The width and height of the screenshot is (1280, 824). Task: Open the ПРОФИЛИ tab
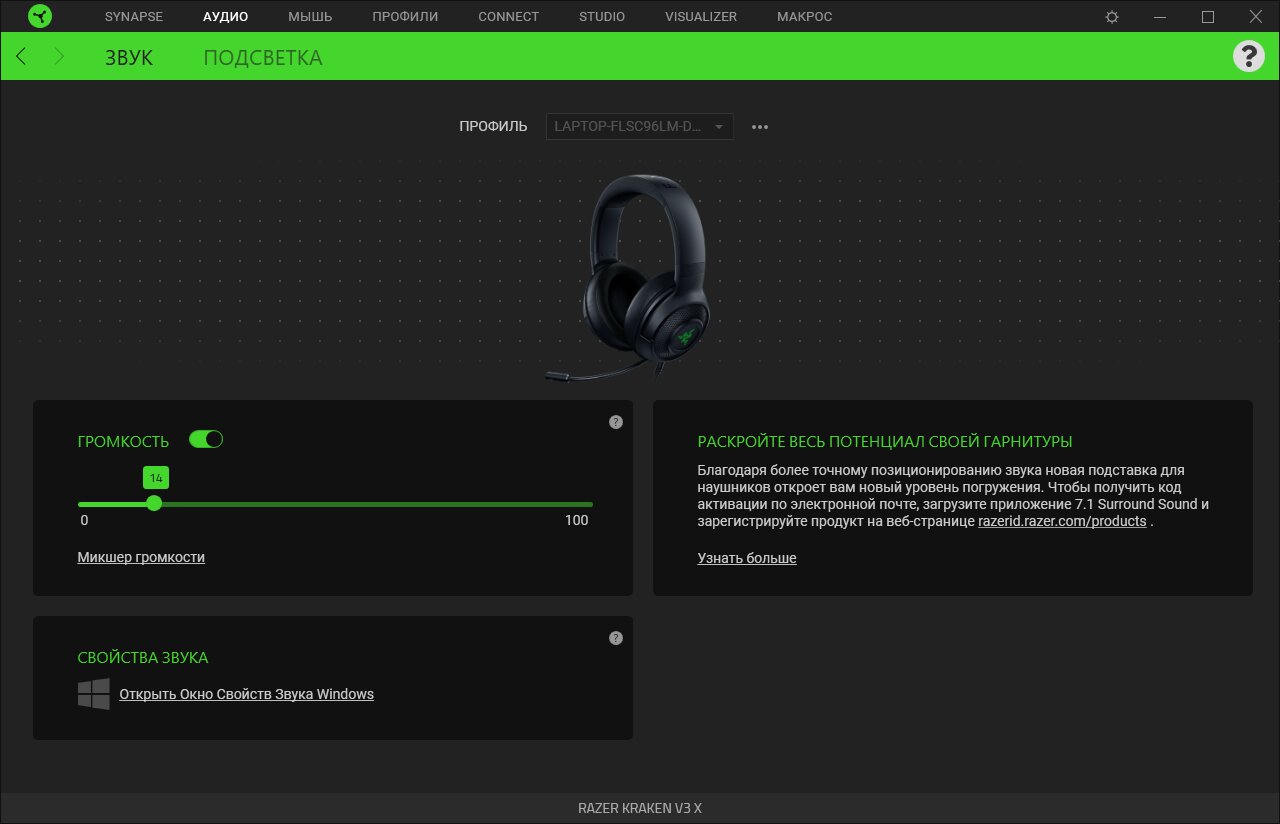tap(405, 17)
